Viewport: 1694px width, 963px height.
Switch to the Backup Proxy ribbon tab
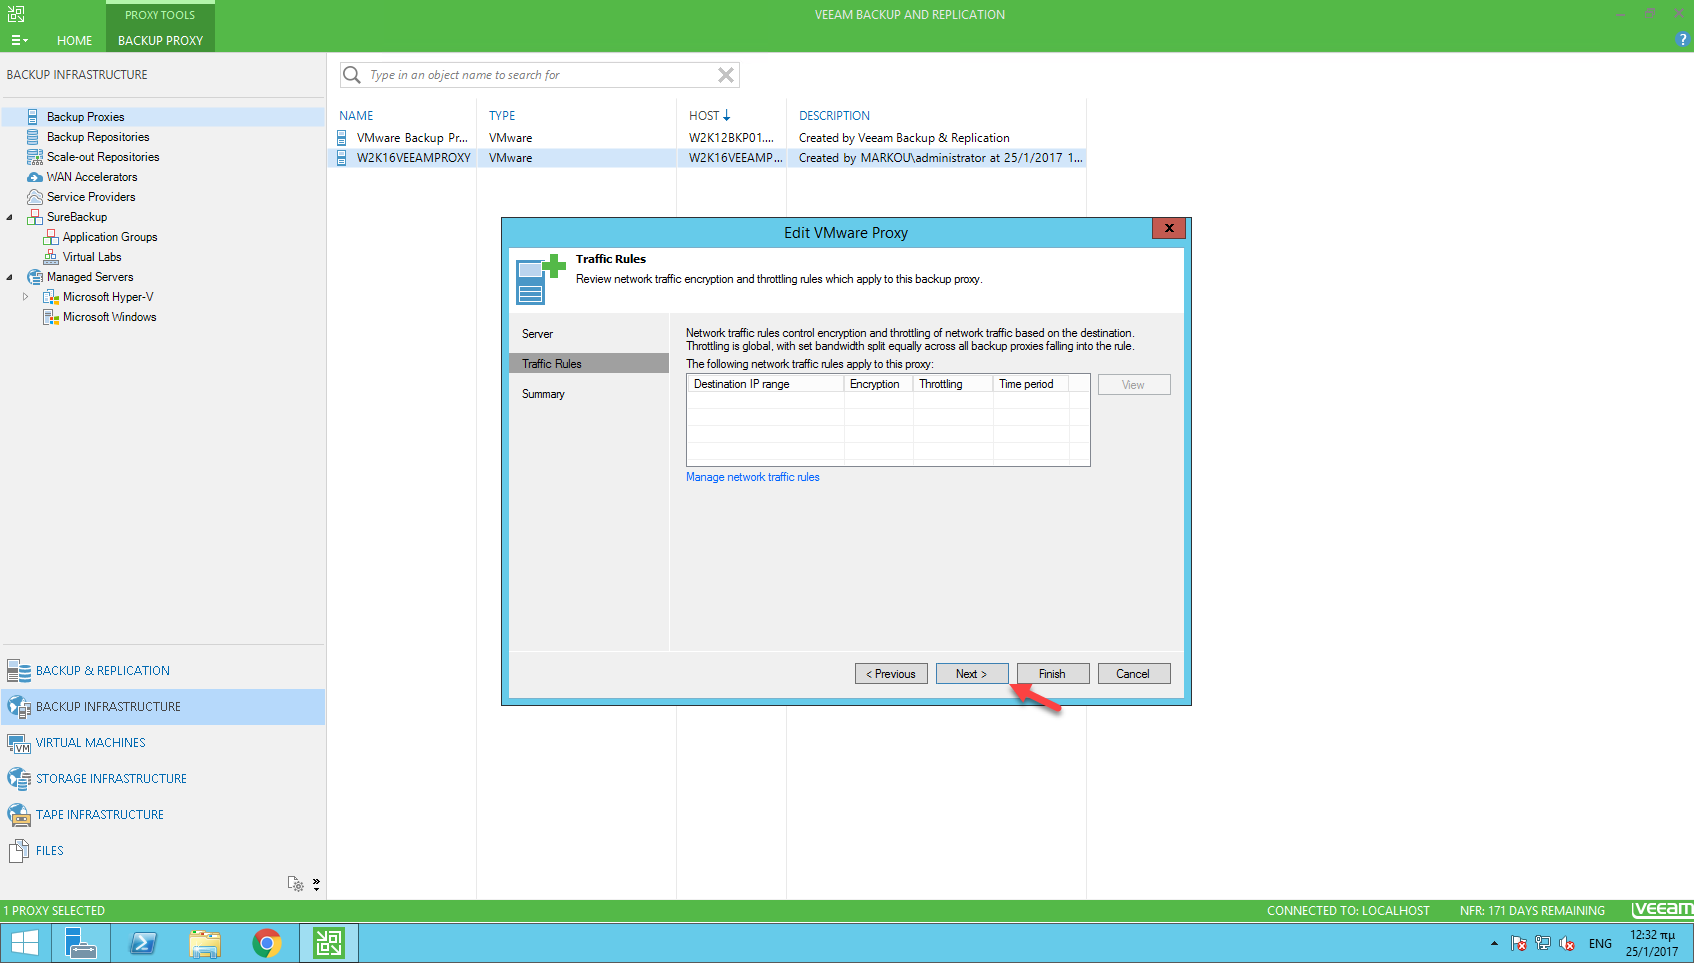160,41
